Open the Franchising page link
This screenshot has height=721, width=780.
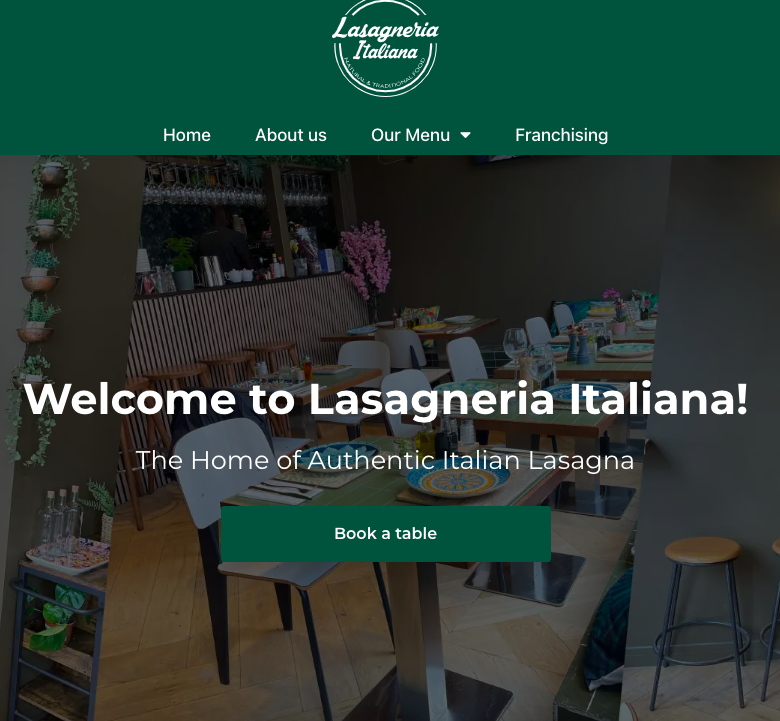(561, 135)
